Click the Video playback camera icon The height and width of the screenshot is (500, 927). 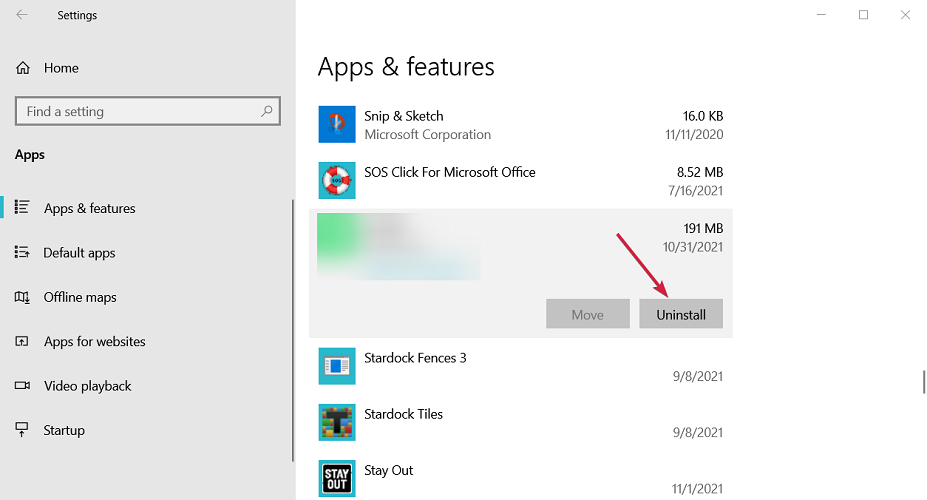tap(22, 385)
